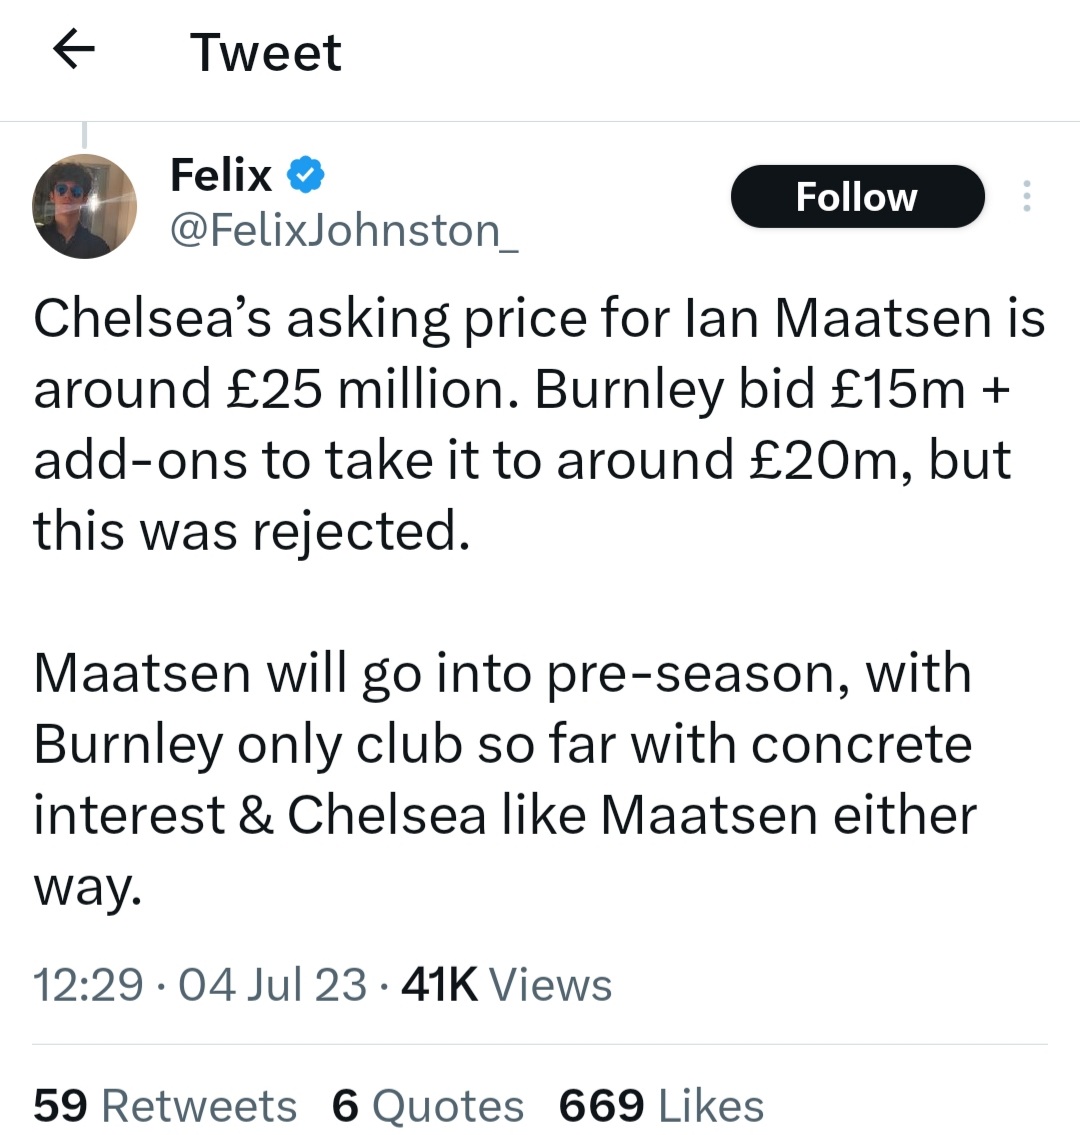View the 669 Likes list
The height and width of the screenshot is (1135, 1080).
661,1106
